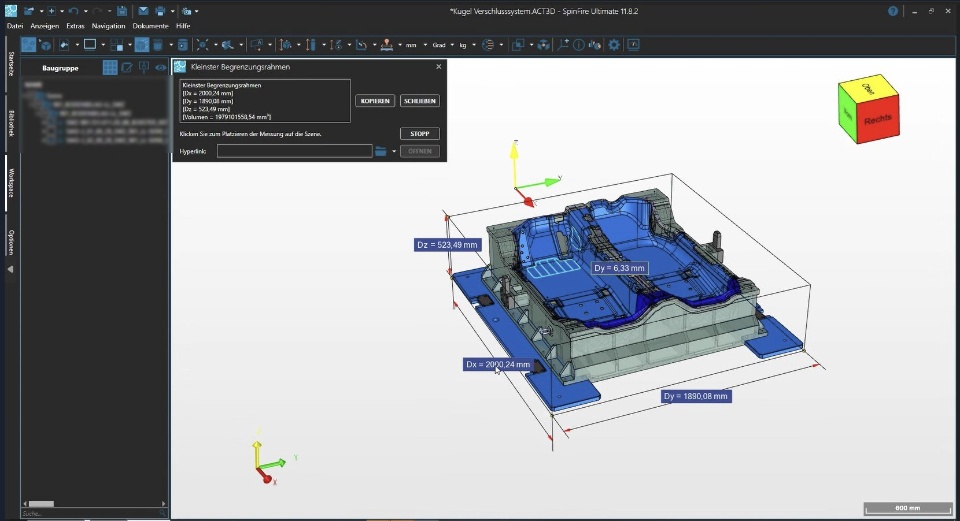Click the Baugruppe panel title

point(60,68)
